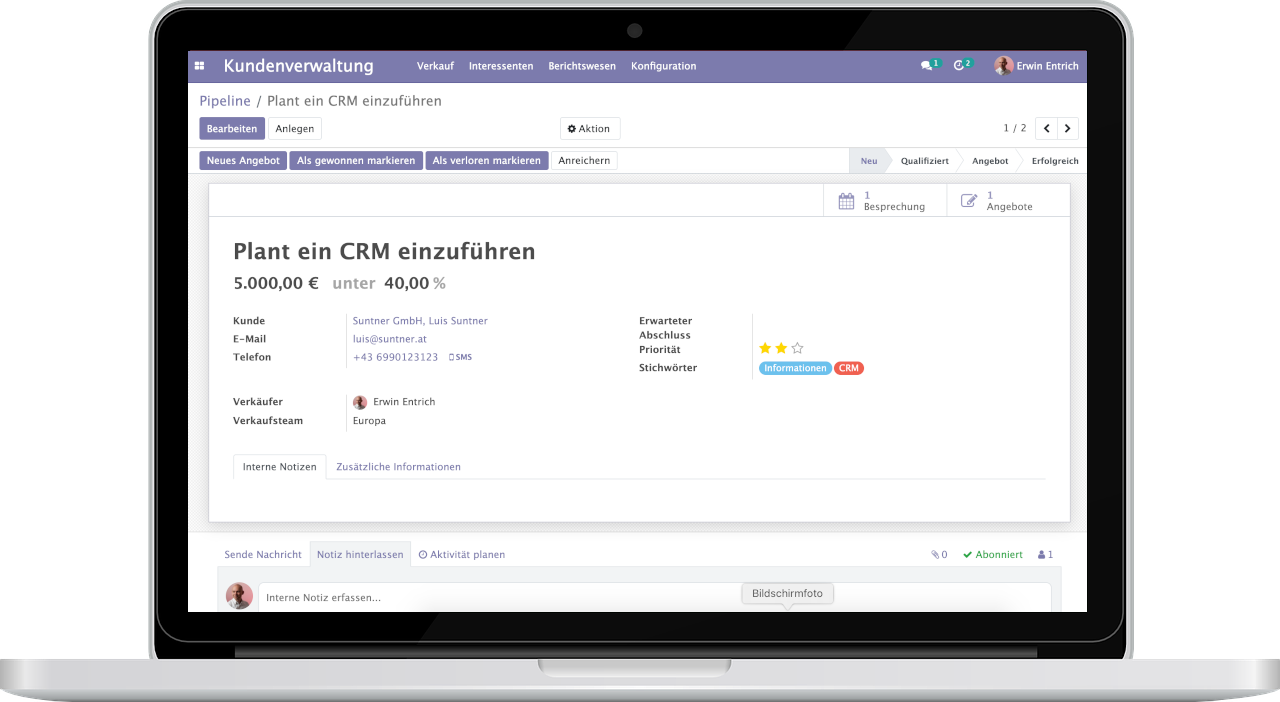Go to next record arrow
The image size is (1280, 702).
[x=1068, y=128]
